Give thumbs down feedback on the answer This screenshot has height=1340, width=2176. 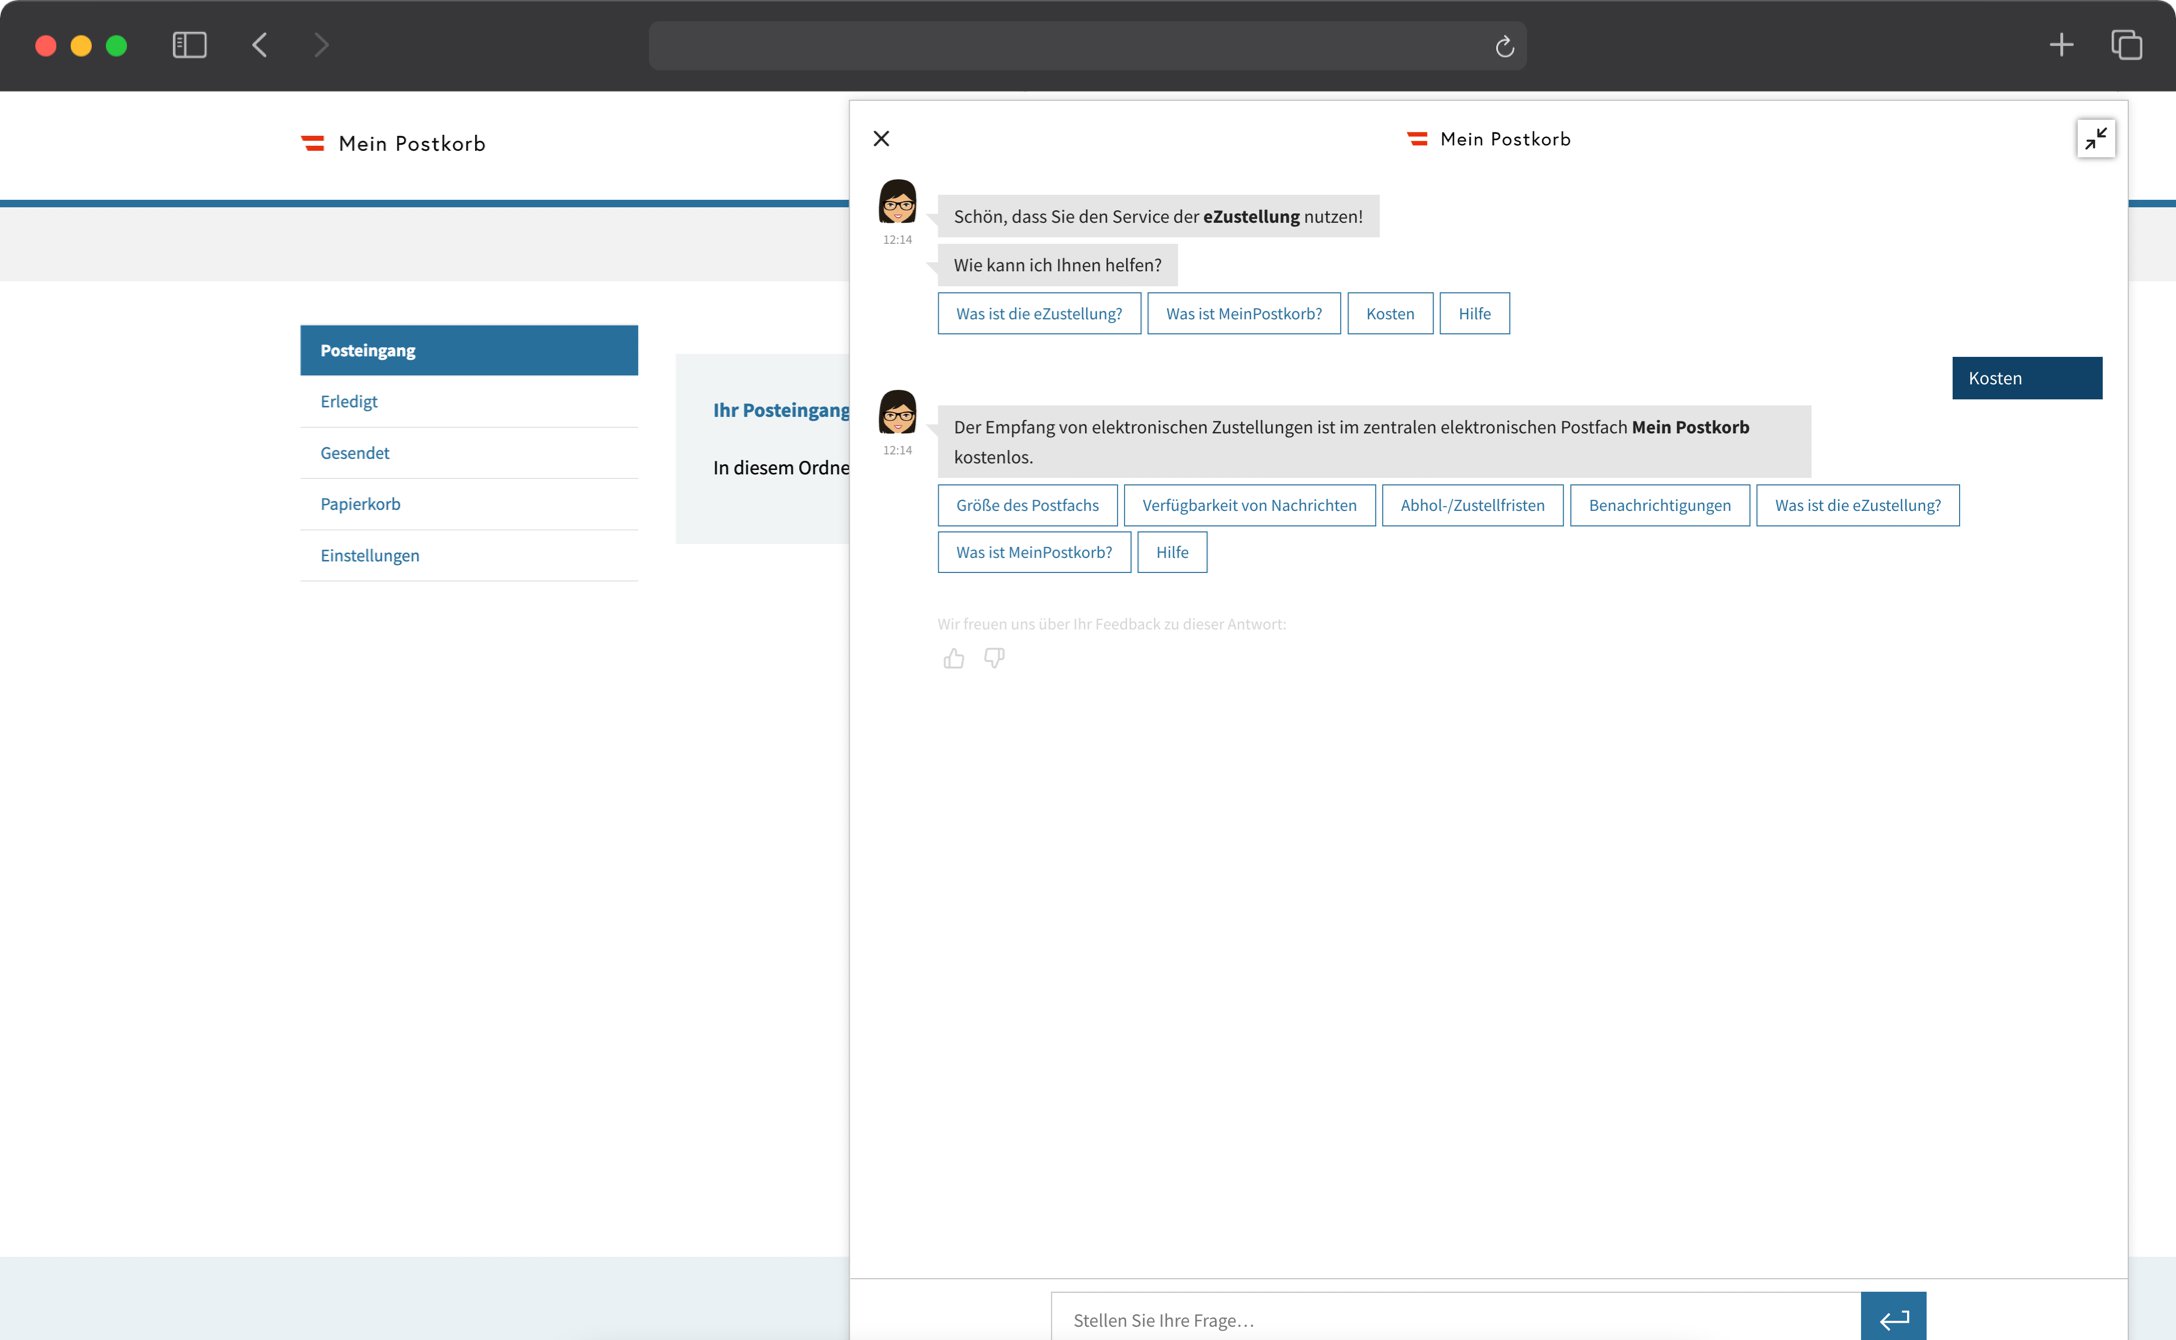click(x=994, y=658)
